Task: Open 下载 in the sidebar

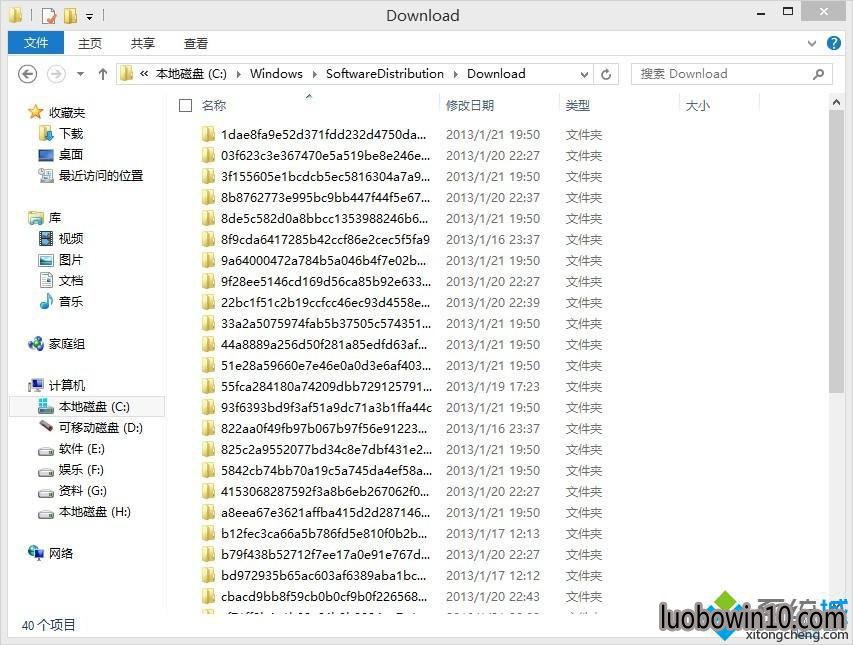Action: 71,134
